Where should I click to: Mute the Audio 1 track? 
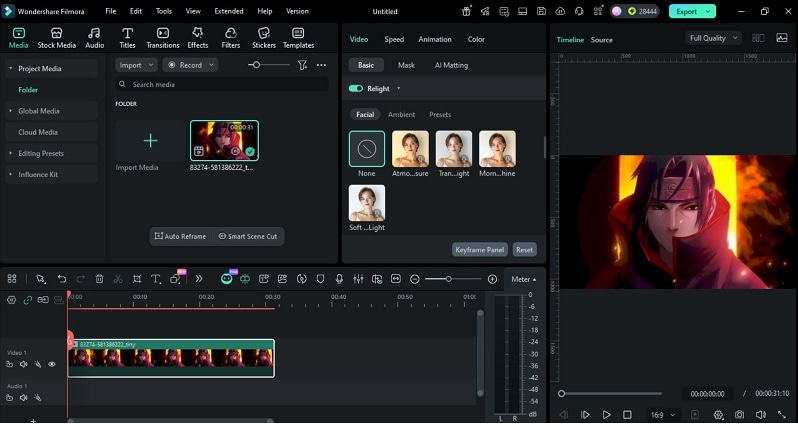point(23,398)
